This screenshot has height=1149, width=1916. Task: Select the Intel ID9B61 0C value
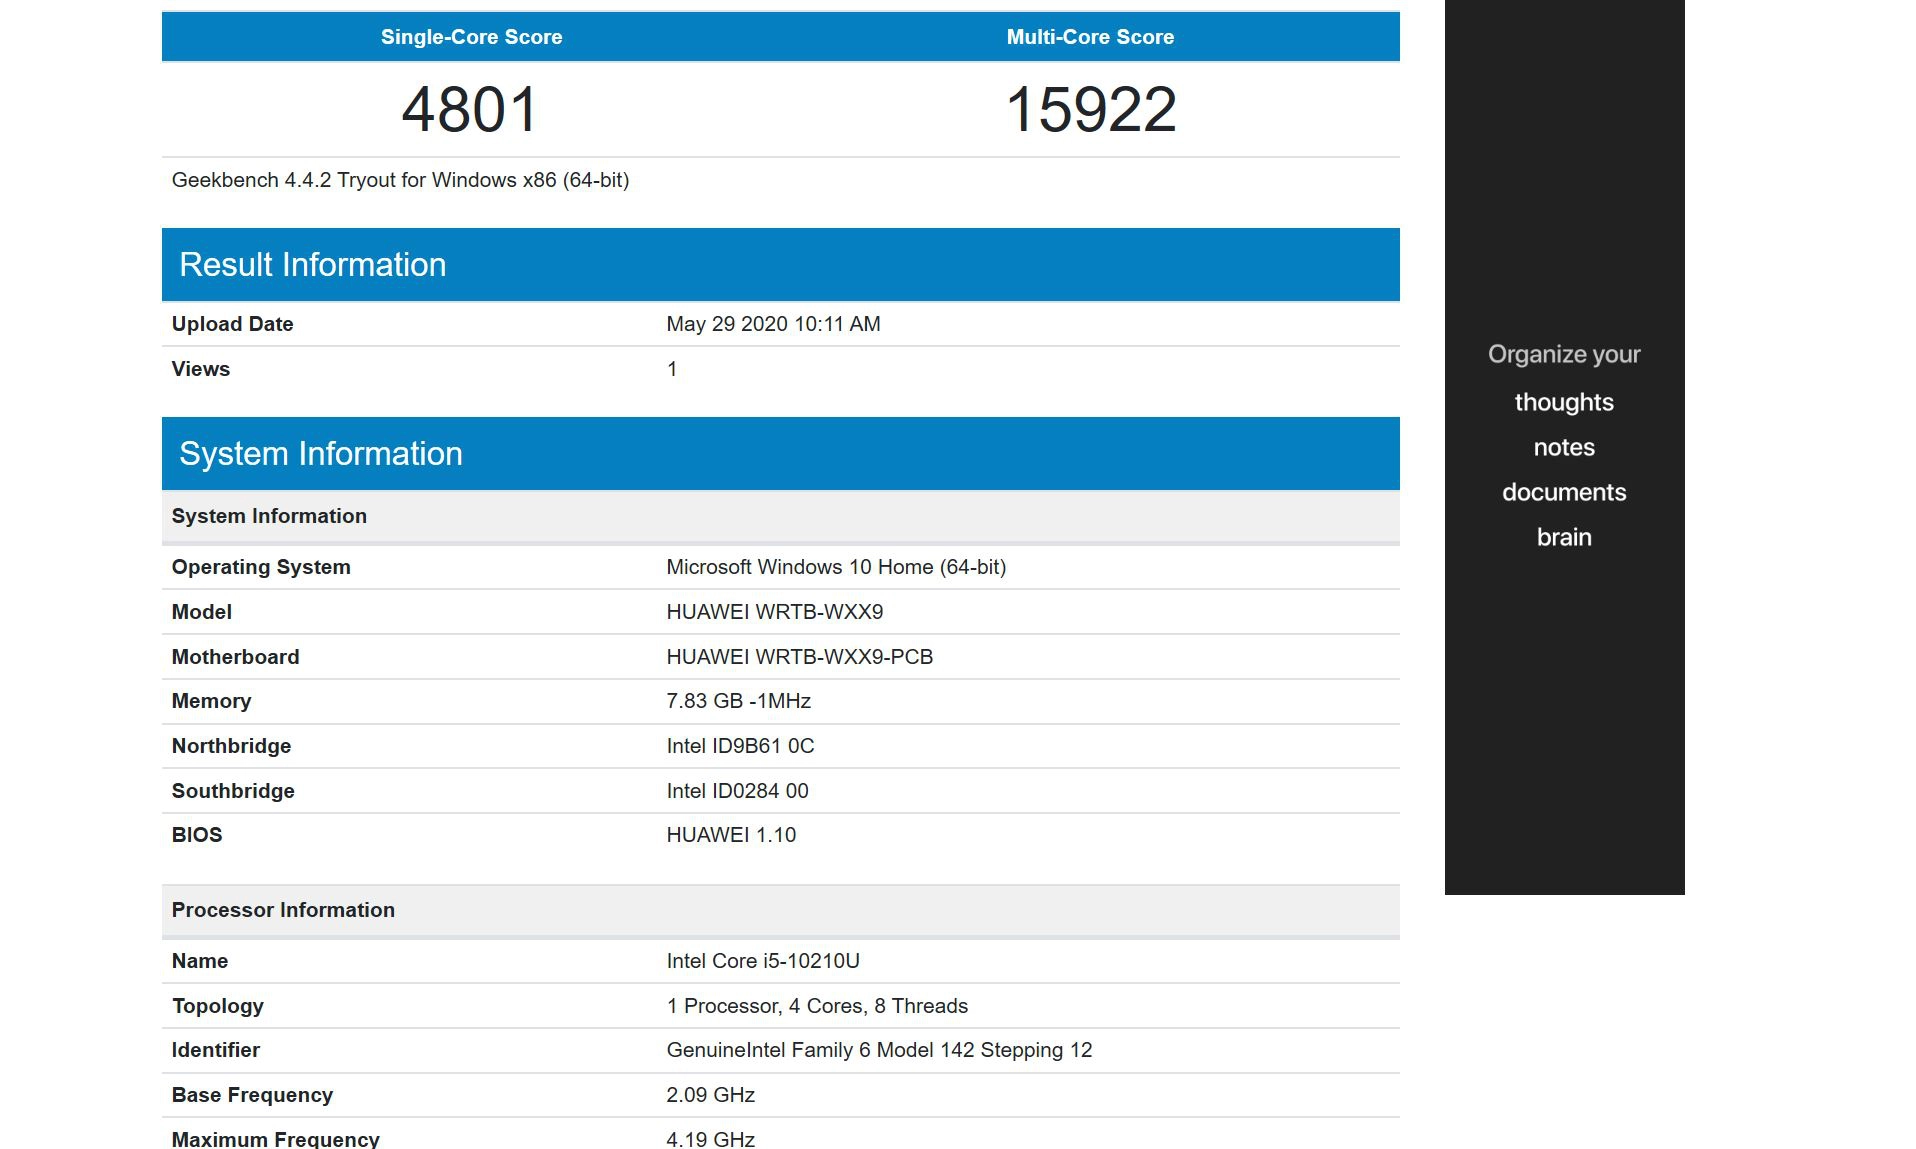click(740, 746)
